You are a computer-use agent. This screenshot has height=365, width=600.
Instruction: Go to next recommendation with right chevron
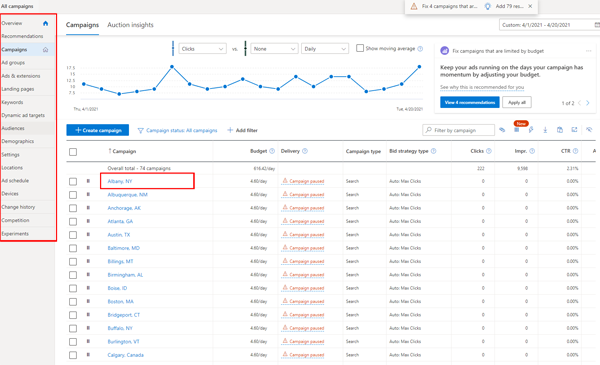(588, 103)
